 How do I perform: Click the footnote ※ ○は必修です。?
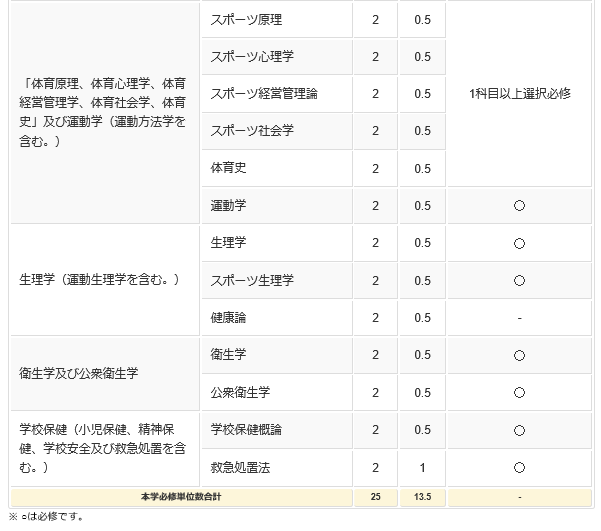click(46, 517)
